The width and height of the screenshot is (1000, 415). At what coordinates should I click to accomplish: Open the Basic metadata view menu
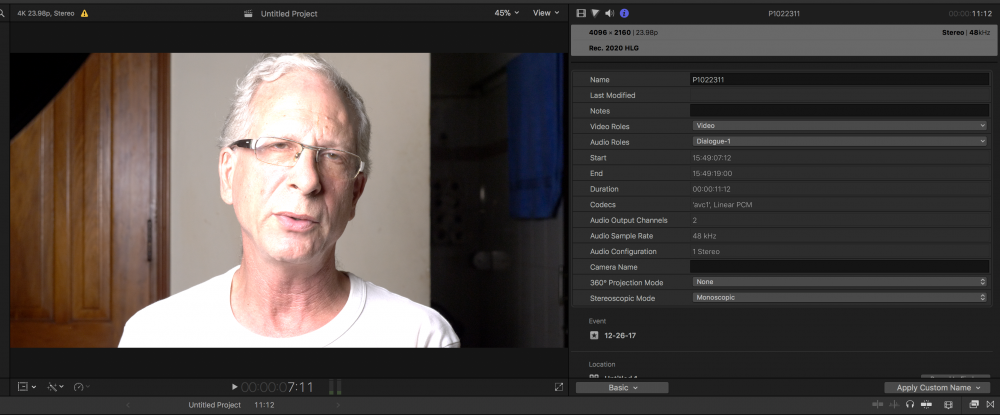point(622,387)
